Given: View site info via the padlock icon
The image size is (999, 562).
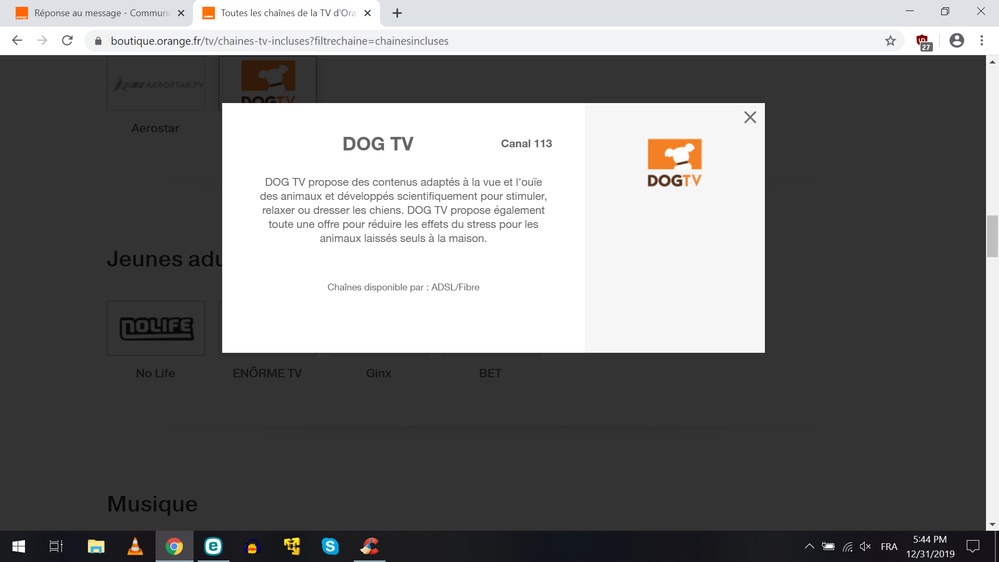Looking at the screenshot, I should (x=98, y=41).
